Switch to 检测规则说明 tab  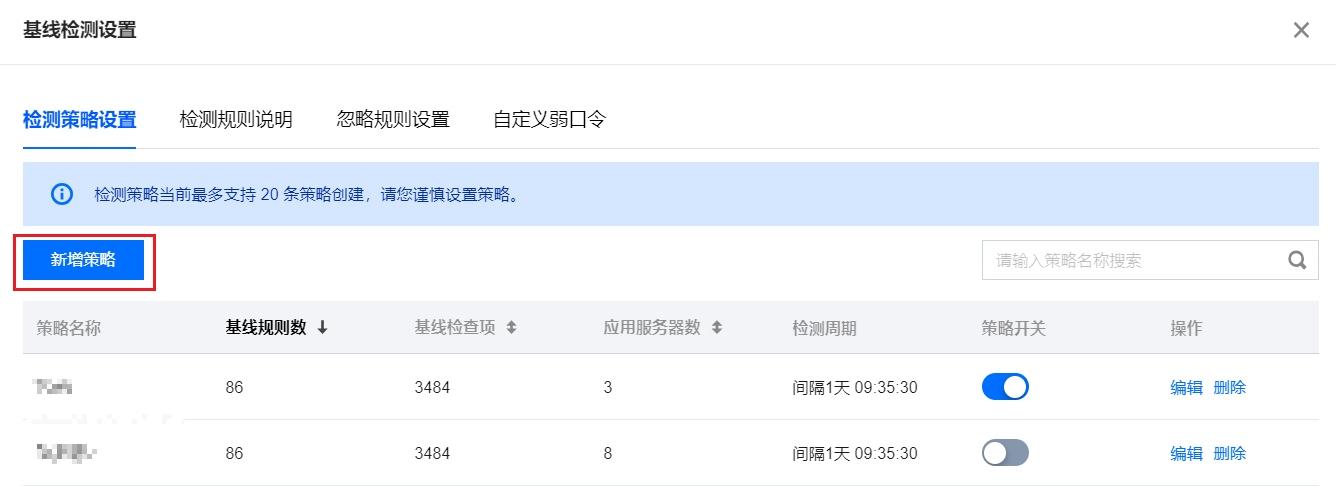click(236, 120)
